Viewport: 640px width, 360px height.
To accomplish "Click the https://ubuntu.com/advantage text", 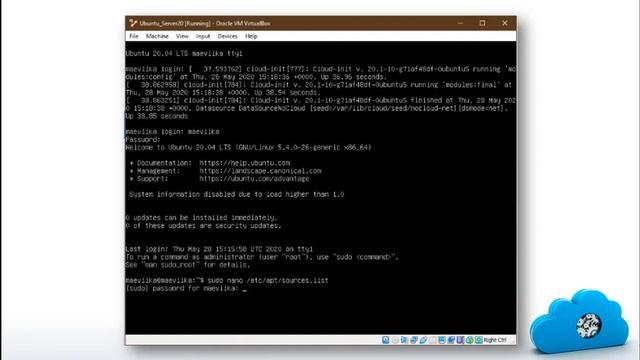I will click(254, 179).
